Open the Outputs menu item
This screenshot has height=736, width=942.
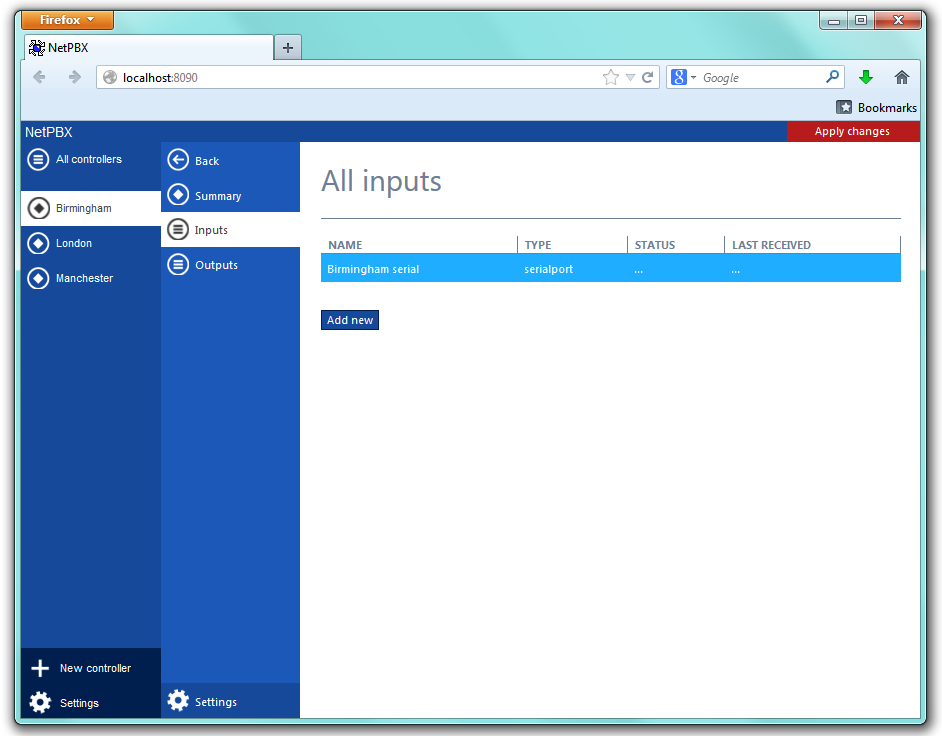click(x=216, y=265)
